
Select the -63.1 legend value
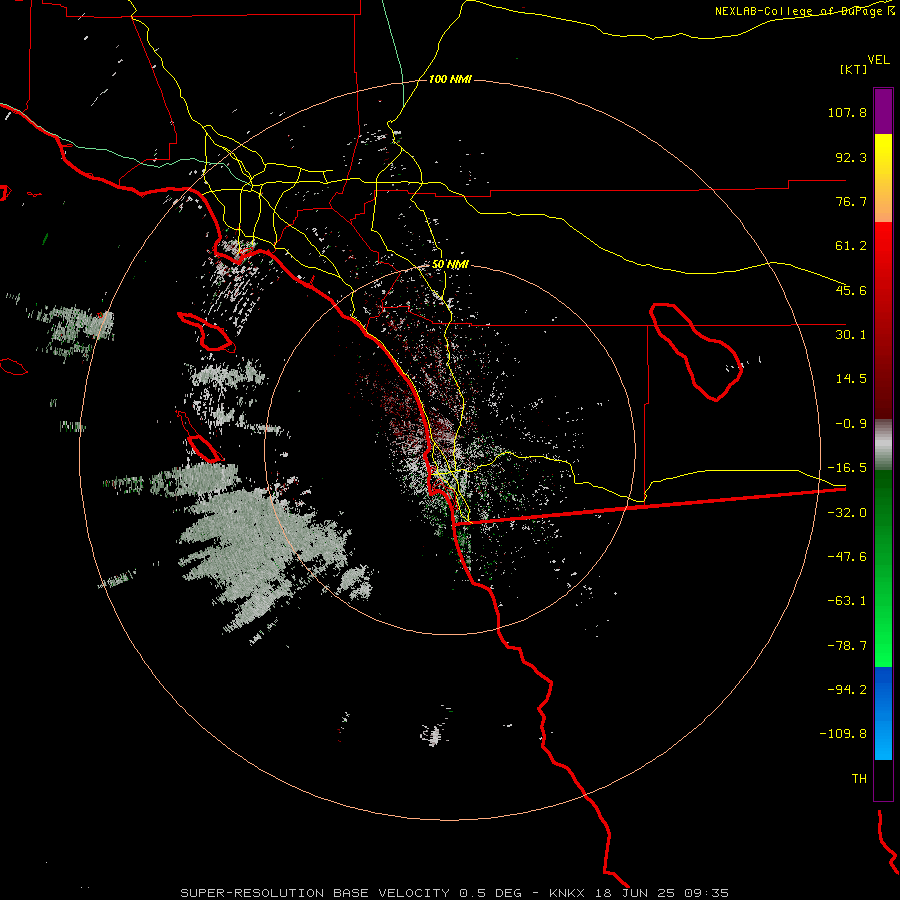[x=847, y=601]
